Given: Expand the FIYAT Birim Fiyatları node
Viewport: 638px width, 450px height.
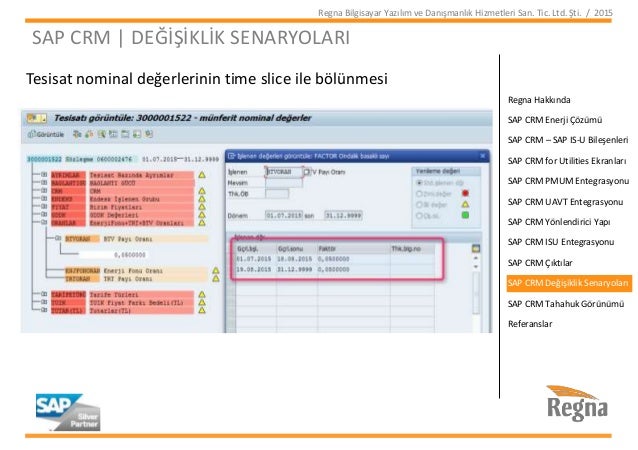Looking at the screenshot, I should [x=44, y=207].
